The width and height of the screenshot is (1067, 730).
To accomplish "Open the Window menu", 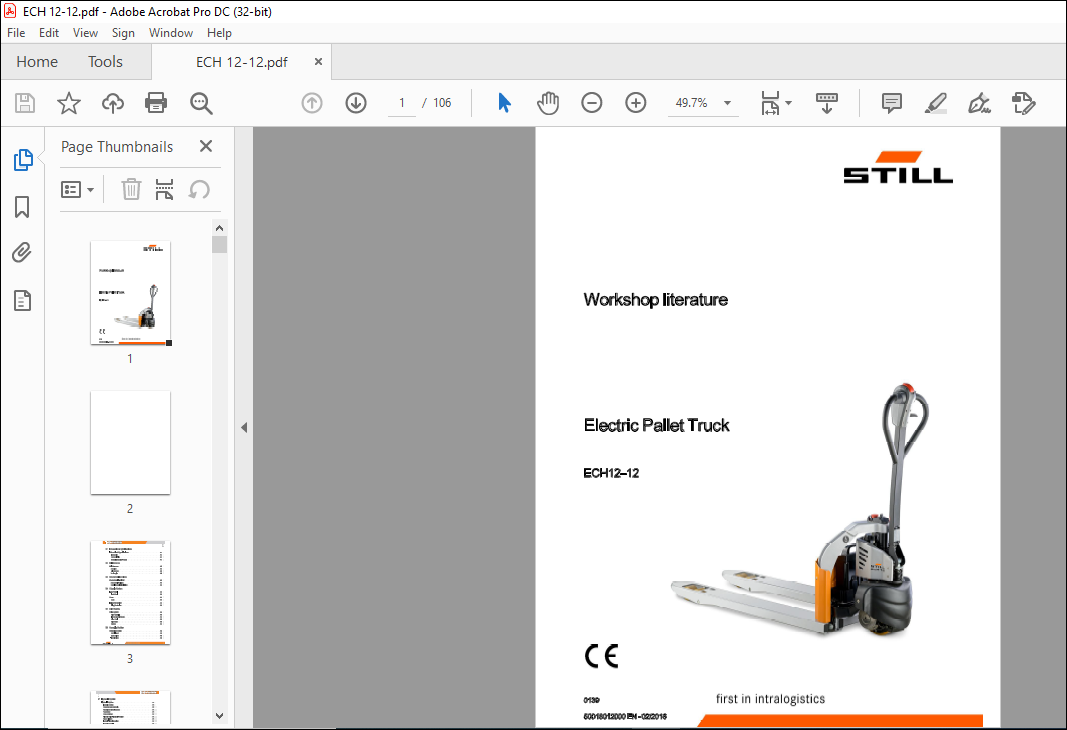I will coord(171,33).
